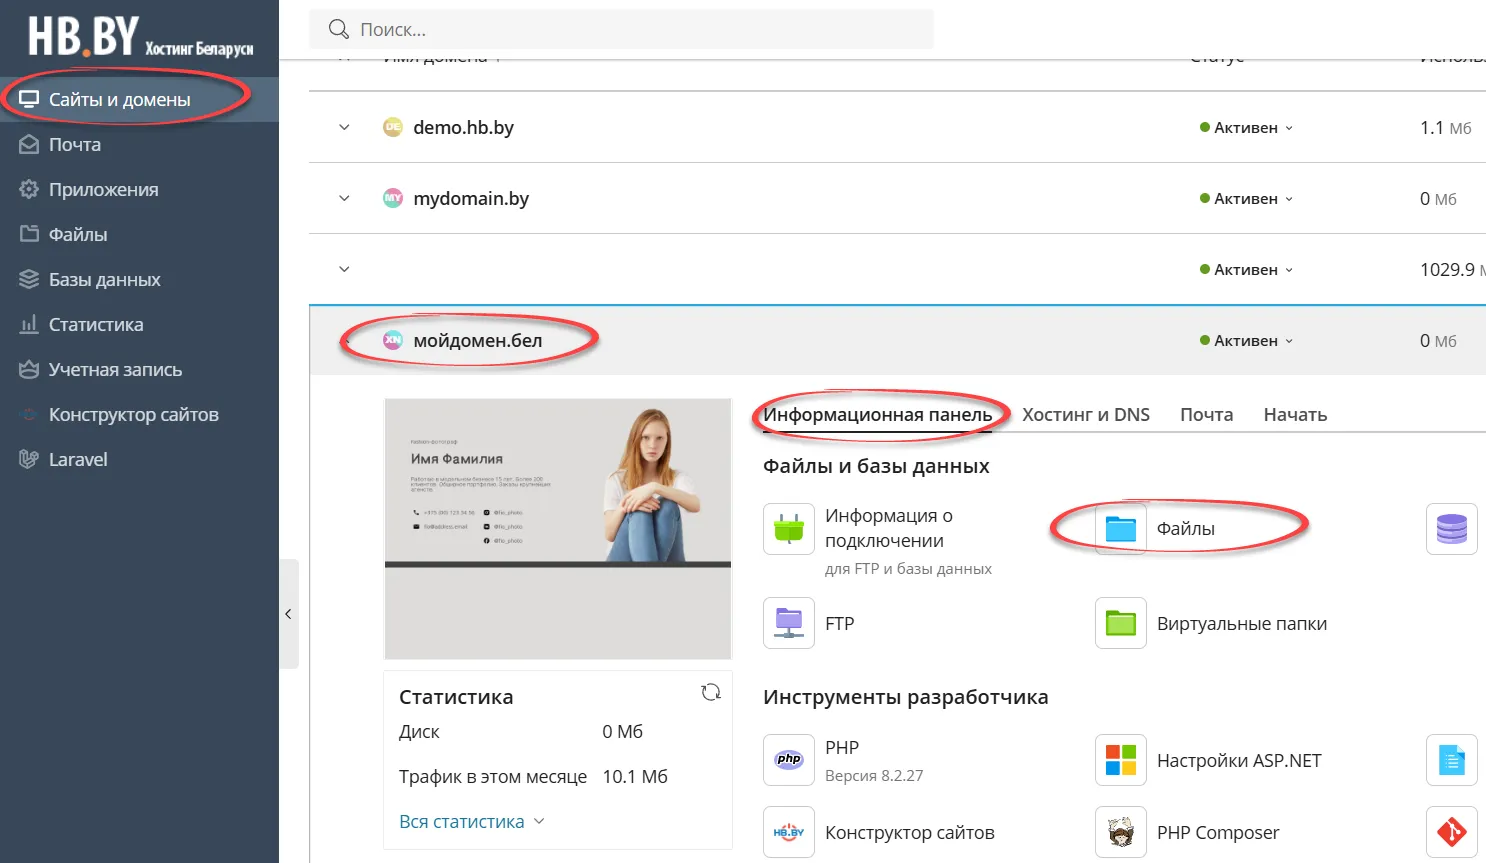Expand the Вся статистика link
Image resolution: width=1486 pixels, height=863 pixels.
pos(471,821)
